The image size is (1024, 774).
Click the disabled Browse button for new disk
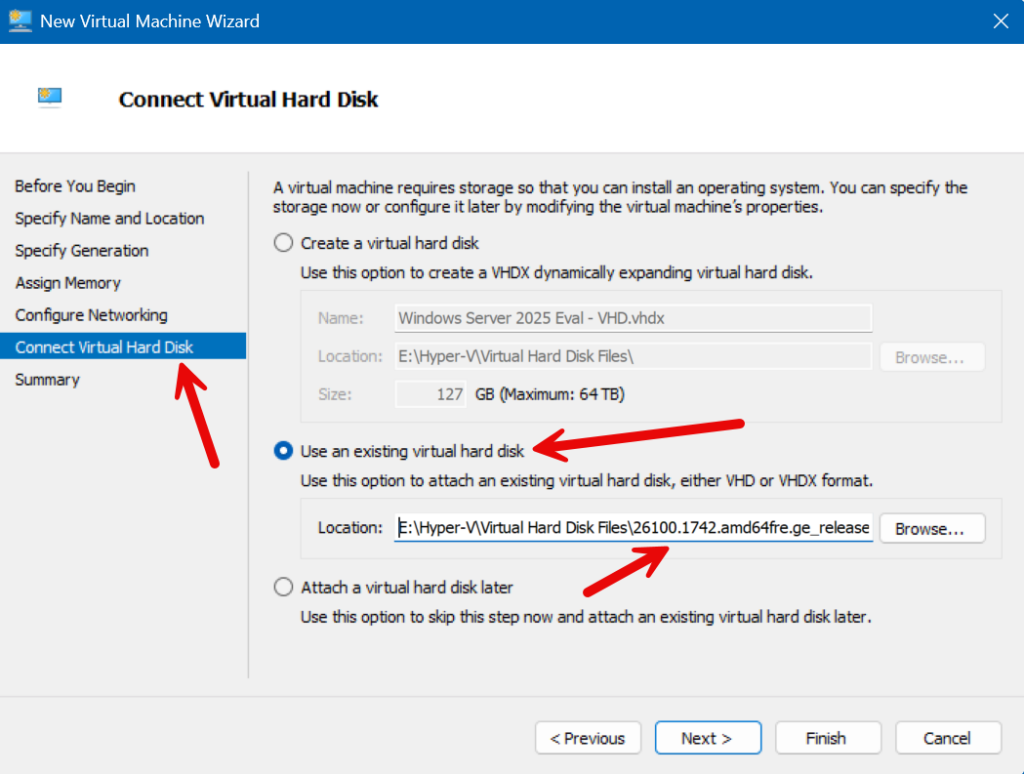[x=932, y=357]
